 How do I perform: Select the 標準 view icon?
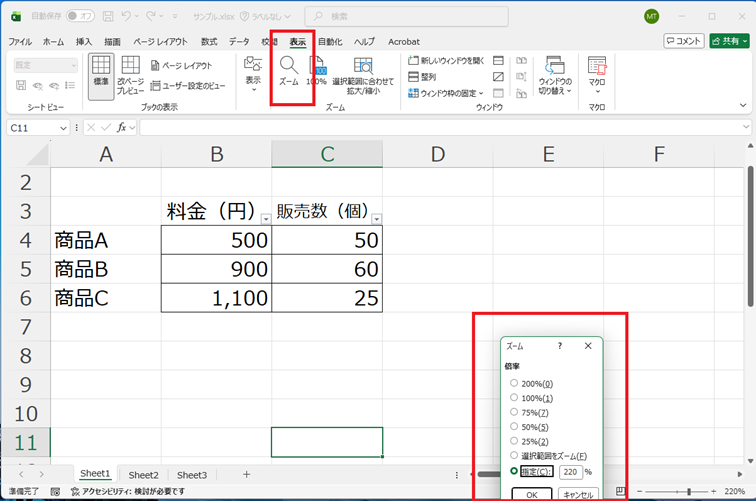point(101,72)
